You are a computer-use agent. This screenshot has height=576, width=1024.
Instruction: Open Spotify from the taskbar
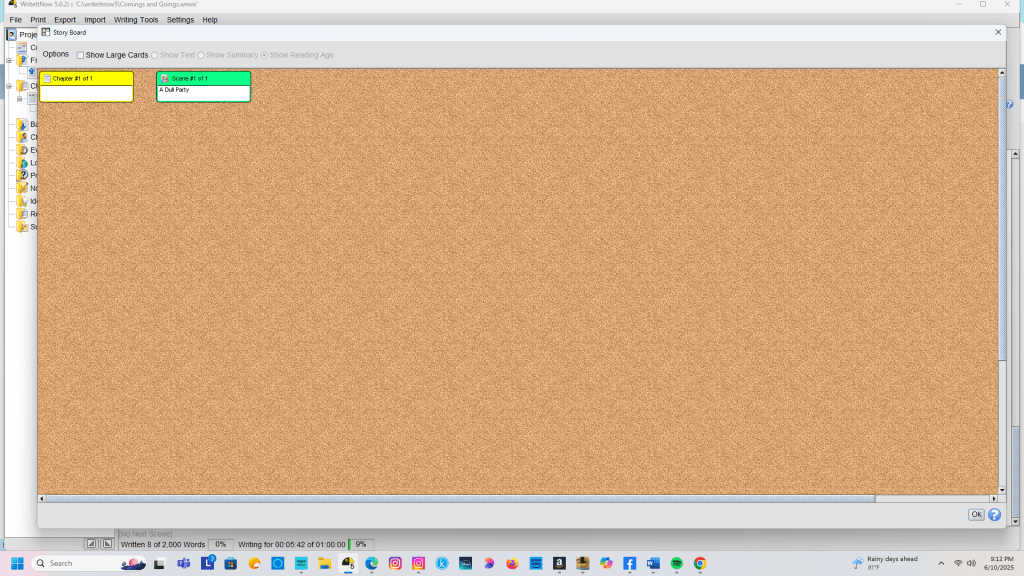pyautogui.click(x=677, y=563)
